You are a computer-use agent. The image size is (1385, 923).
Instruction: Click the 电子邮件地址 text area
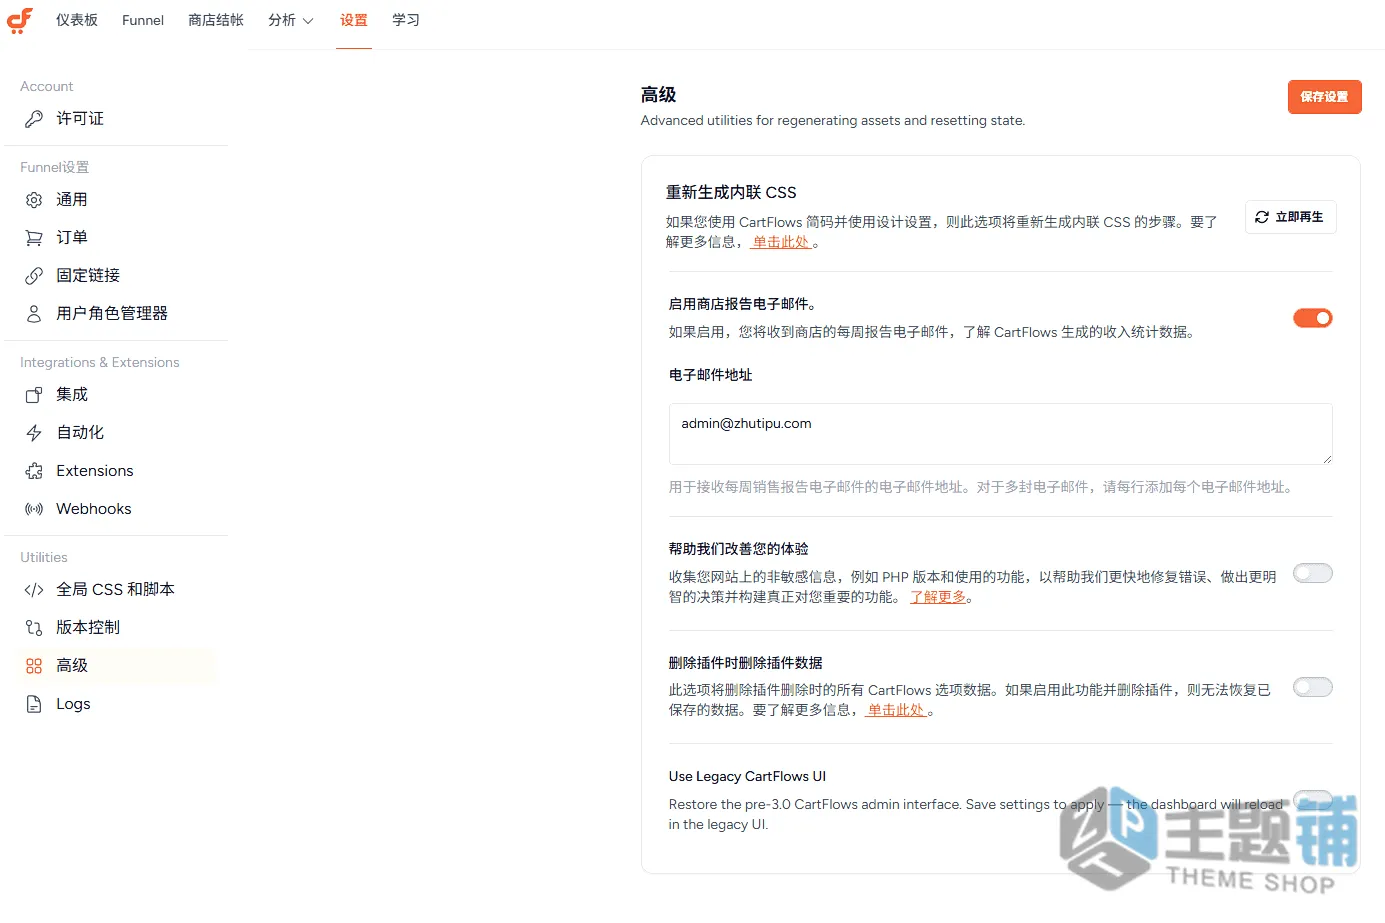[x=1000, y=434]
